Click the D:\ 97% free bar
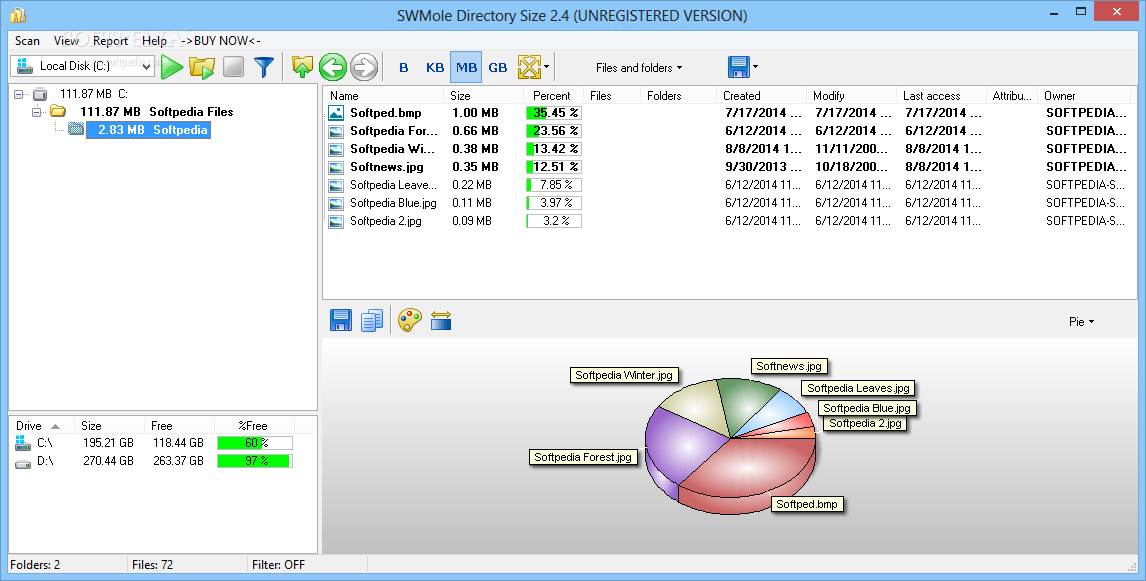1146x581 pixels. (255, 461)
